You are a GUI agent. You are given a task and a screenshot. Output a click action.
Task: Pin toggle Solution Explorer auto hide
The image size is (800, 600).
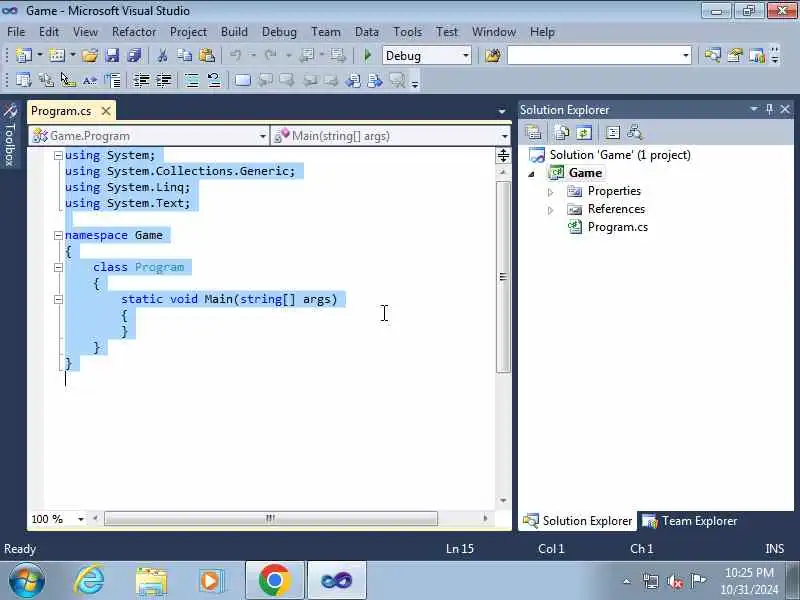(x=769, y=109)
